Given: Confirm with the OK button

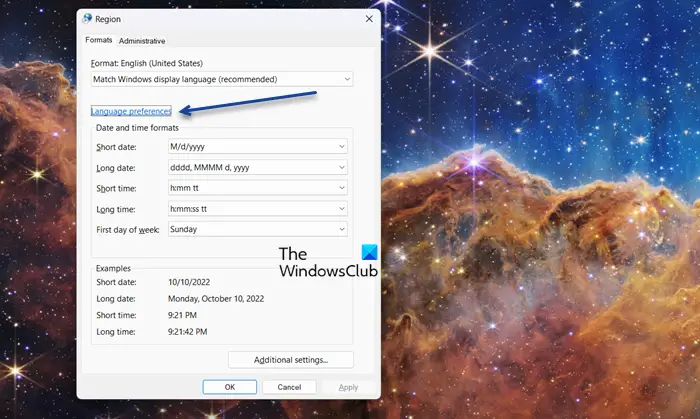Looking at the screenshot, I should pos(229,387).
